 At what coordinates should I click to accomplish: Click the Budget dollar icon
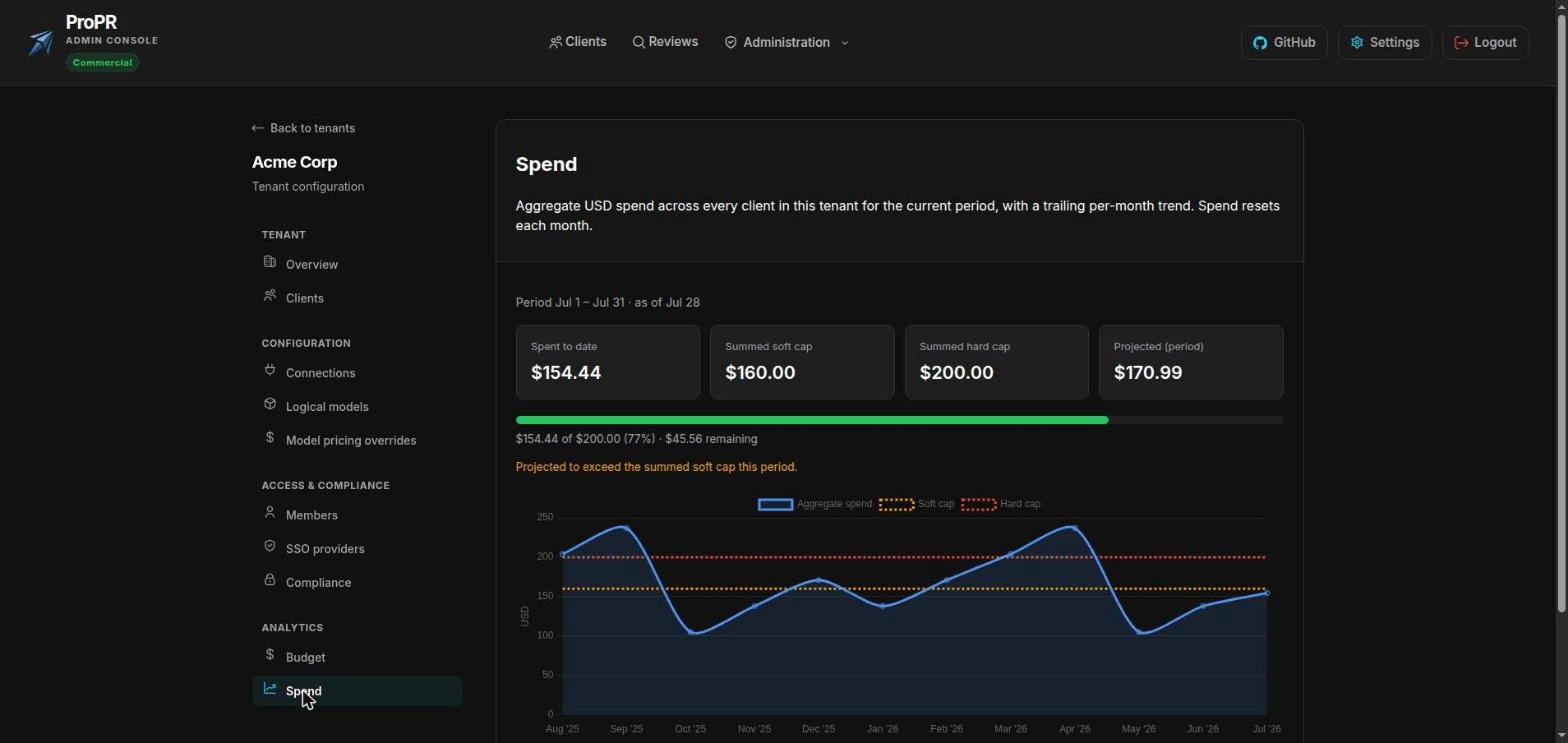[270, 654]
